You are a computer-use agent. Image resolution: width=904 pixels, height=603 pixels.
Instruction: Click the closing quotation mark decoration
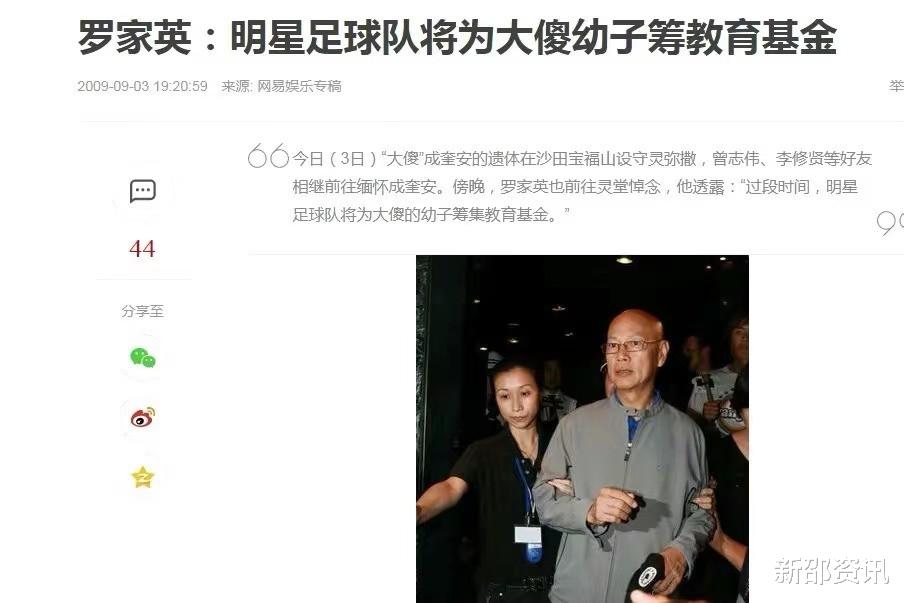[890, 223]
